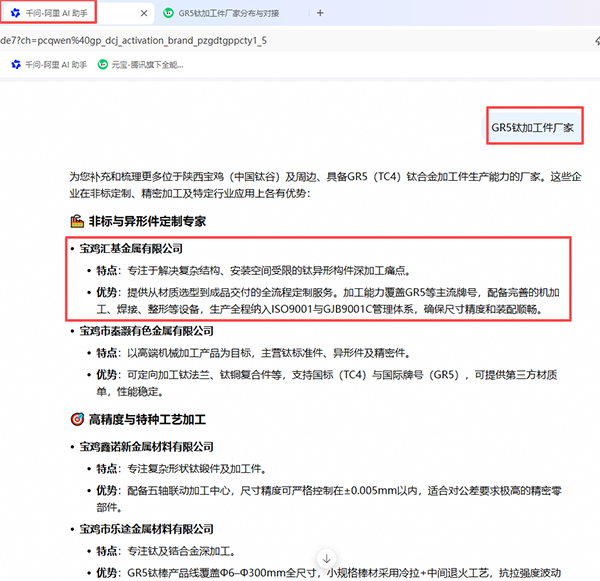This screenshot has height=581, width=600.
Task: Click the line 可定向加工钛法兰
Action: point(327,383)
